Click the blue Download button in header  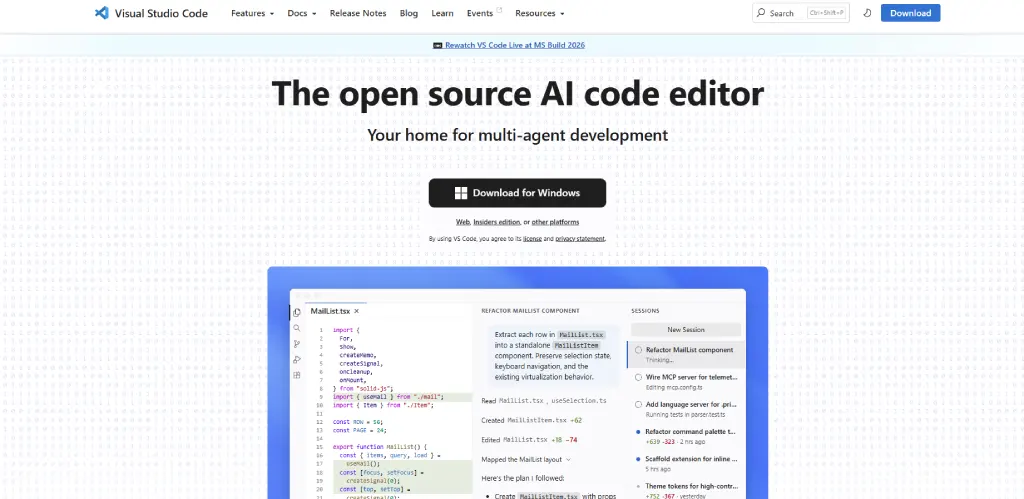coord(910,13)
